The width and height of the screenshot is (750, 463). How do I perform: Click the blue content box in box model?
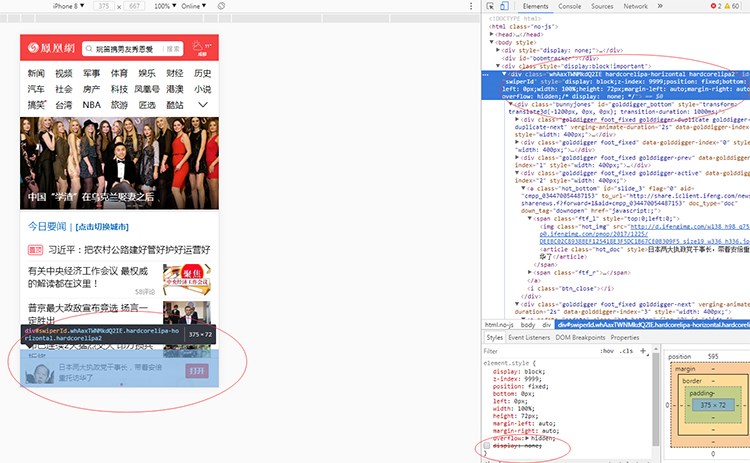(x=713, y=405)
